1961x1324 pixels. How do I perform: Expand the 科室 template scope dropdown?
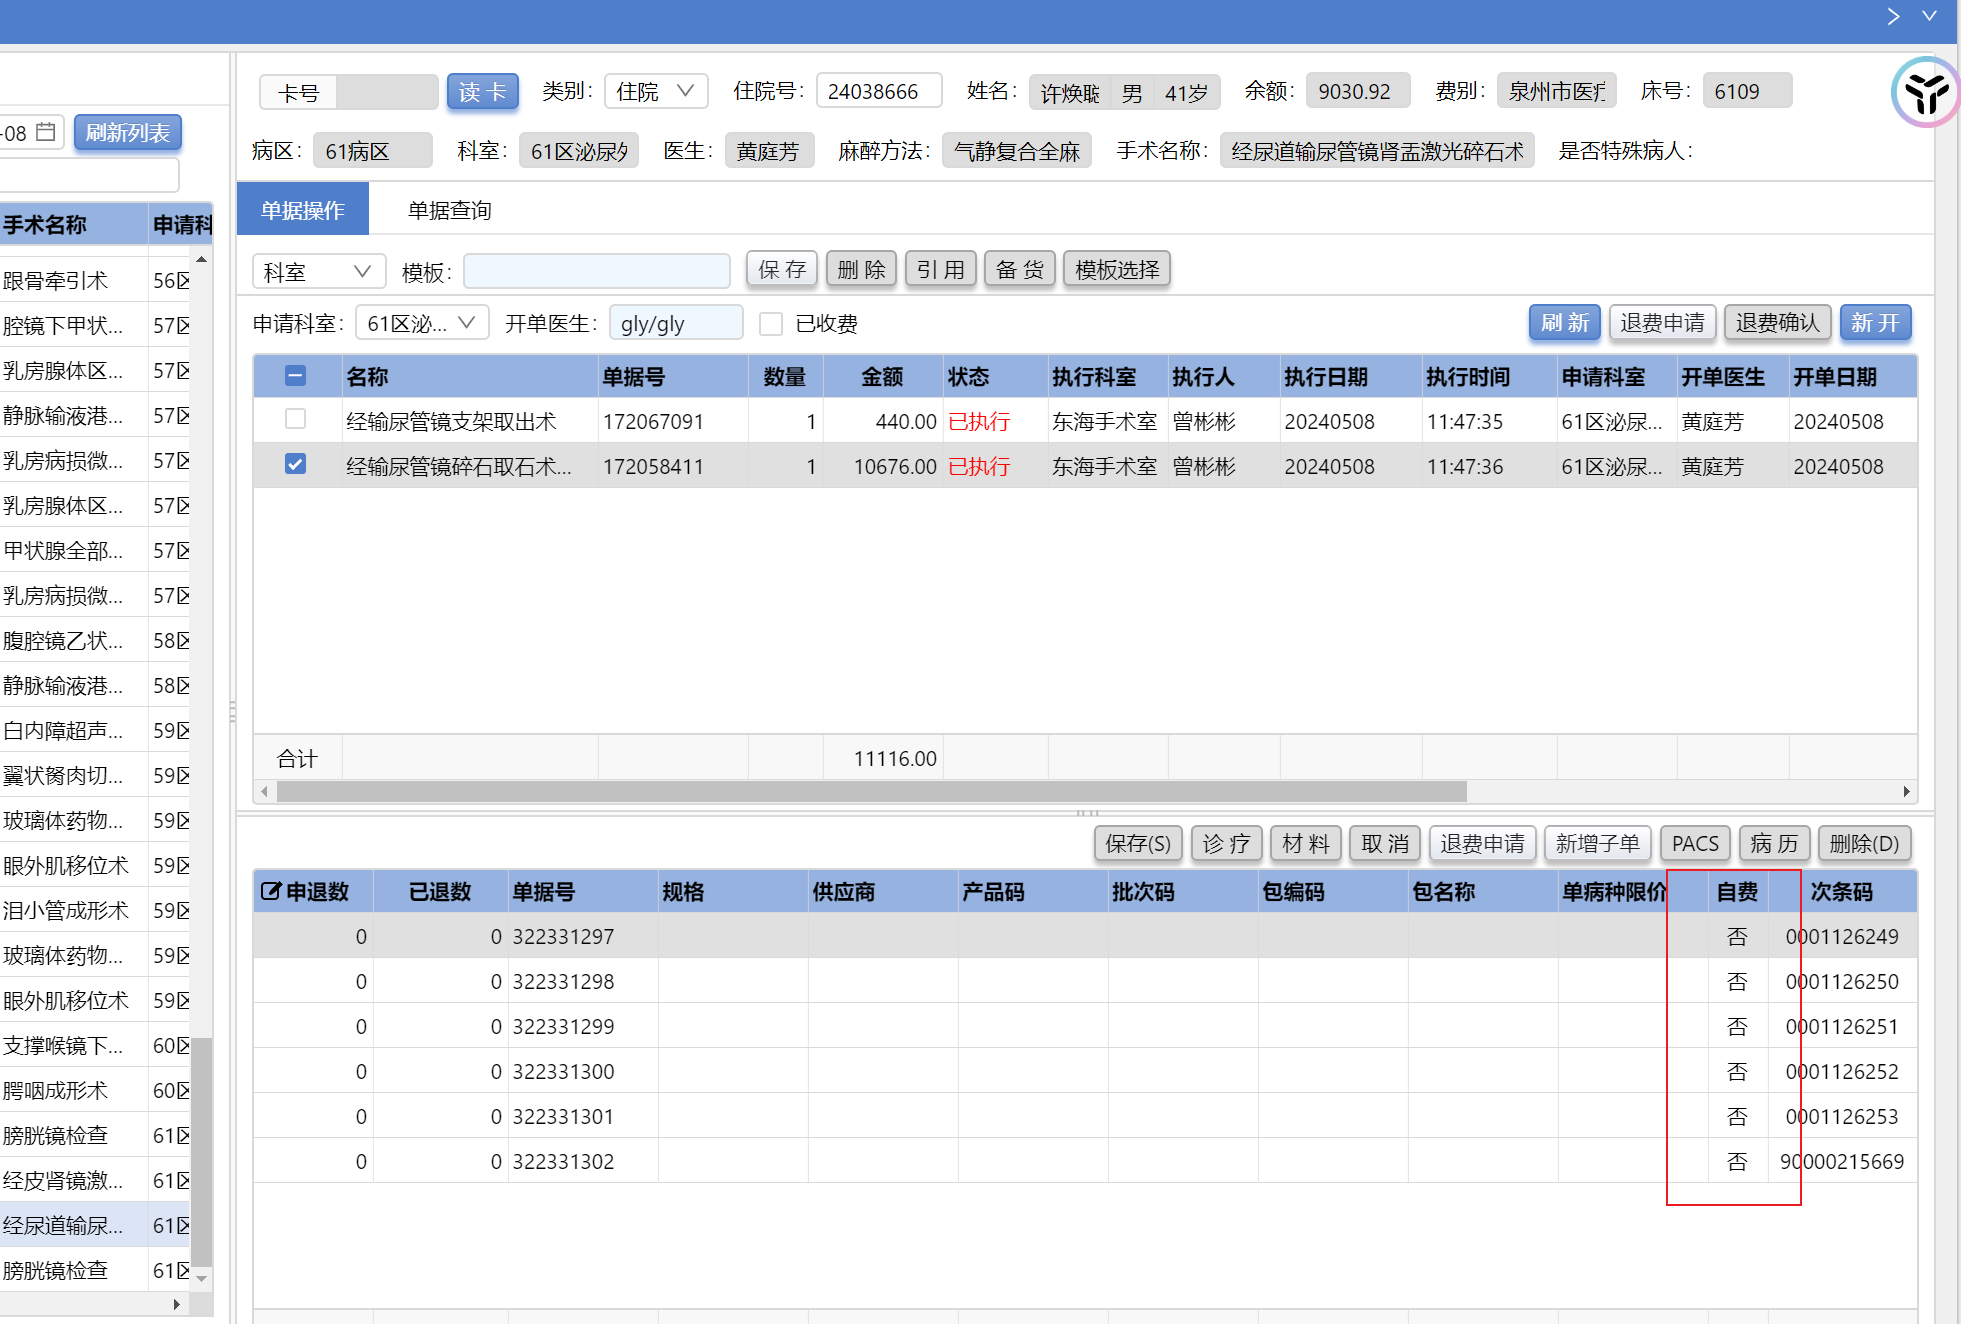click(318, 271)
